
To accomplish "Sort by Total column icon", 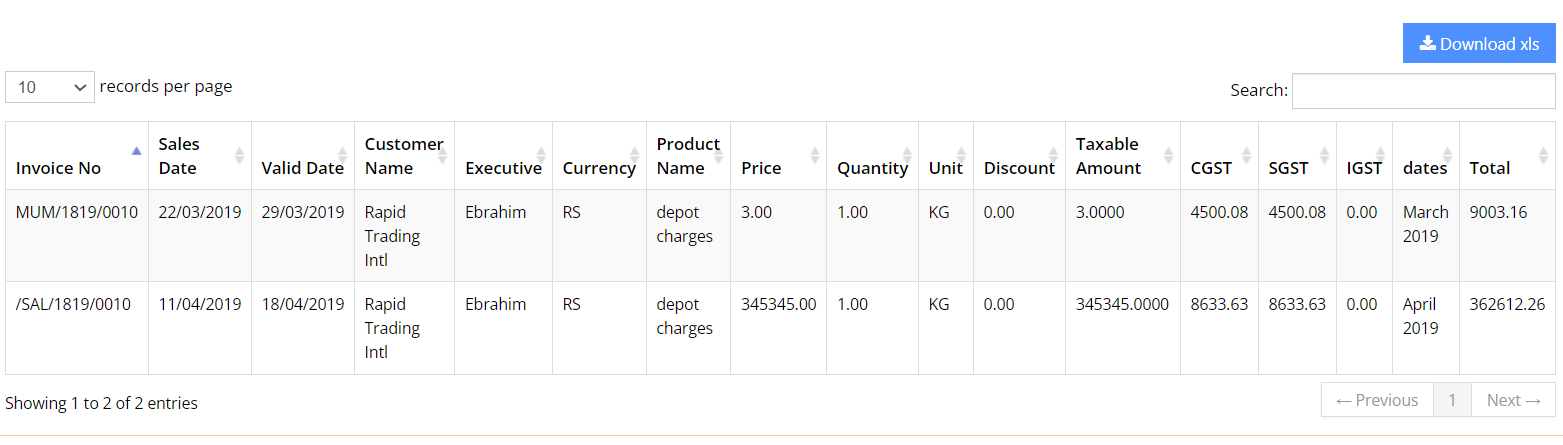I will (1543, 155).
